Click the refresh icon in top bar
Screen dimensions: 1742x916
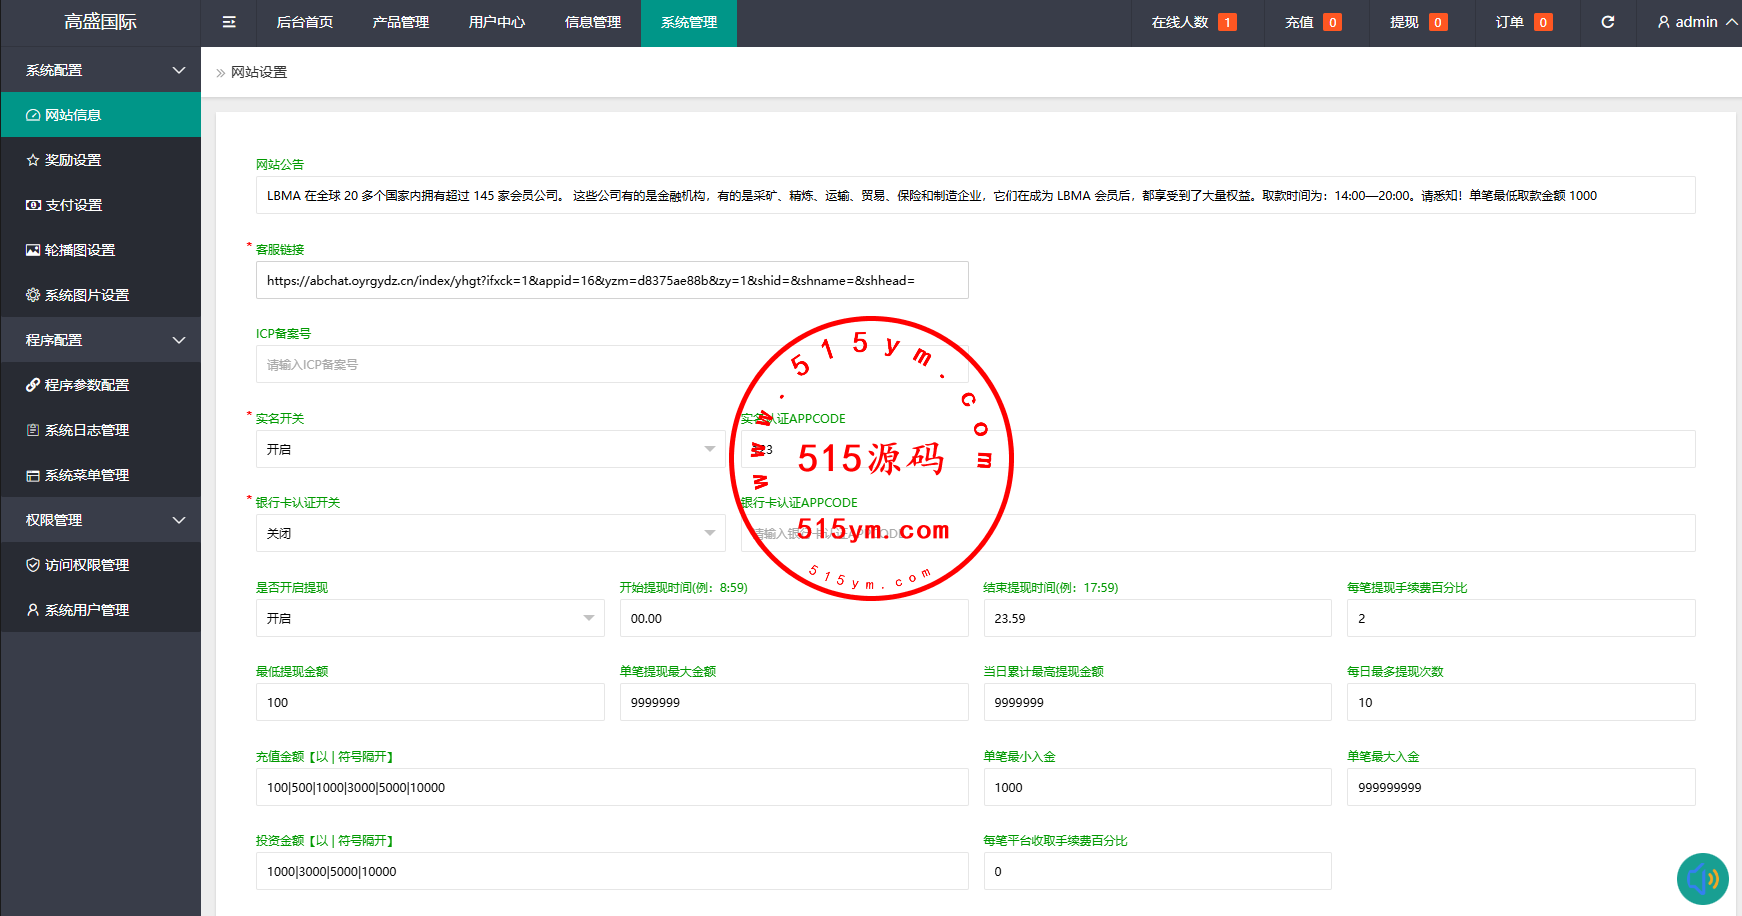(x=1607, y=22)
